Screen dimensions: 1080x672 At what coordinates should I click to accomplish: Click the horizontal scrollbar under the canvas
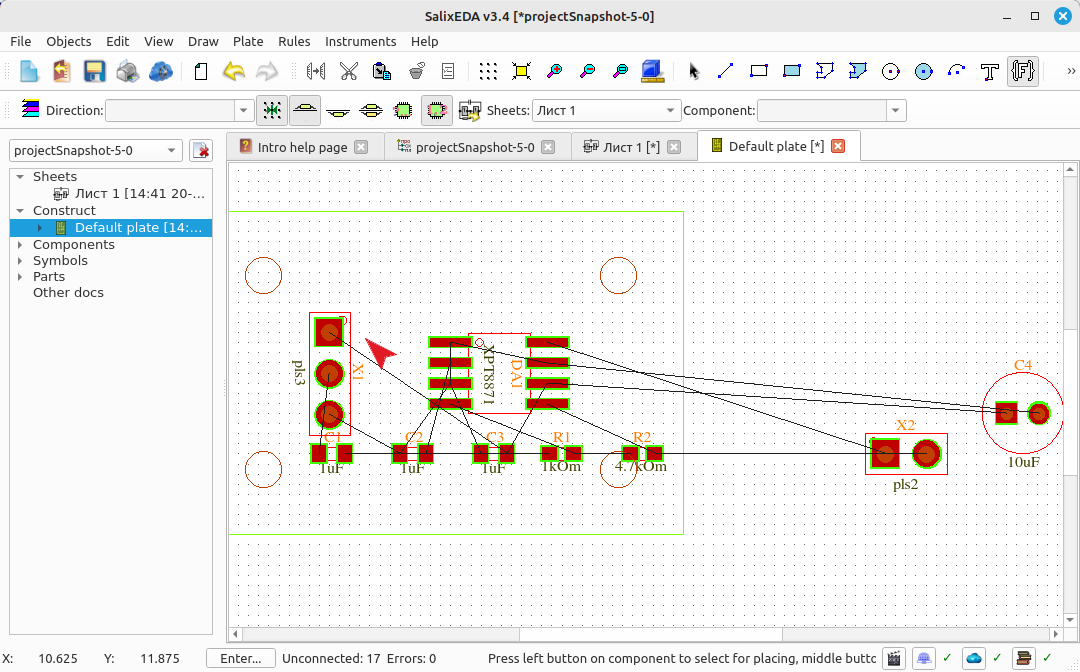tap(650, 633)
